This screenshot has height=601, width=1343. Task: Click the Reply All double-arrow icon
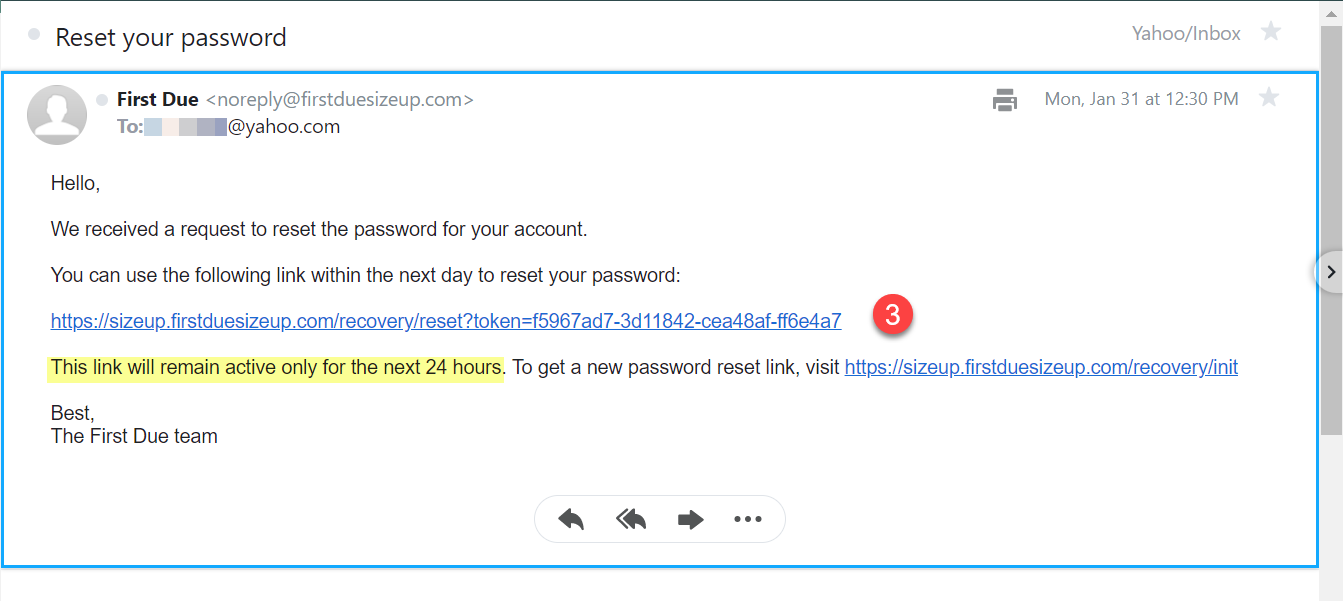tap(631, 519)
